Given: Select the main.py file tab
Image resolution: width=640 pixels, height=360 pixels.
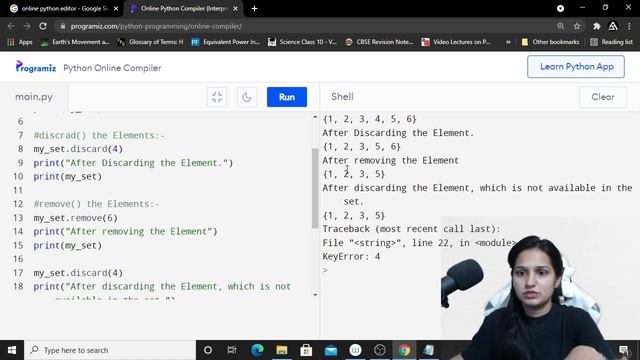Looking at the screenshot, I should [x=34, y=97].
